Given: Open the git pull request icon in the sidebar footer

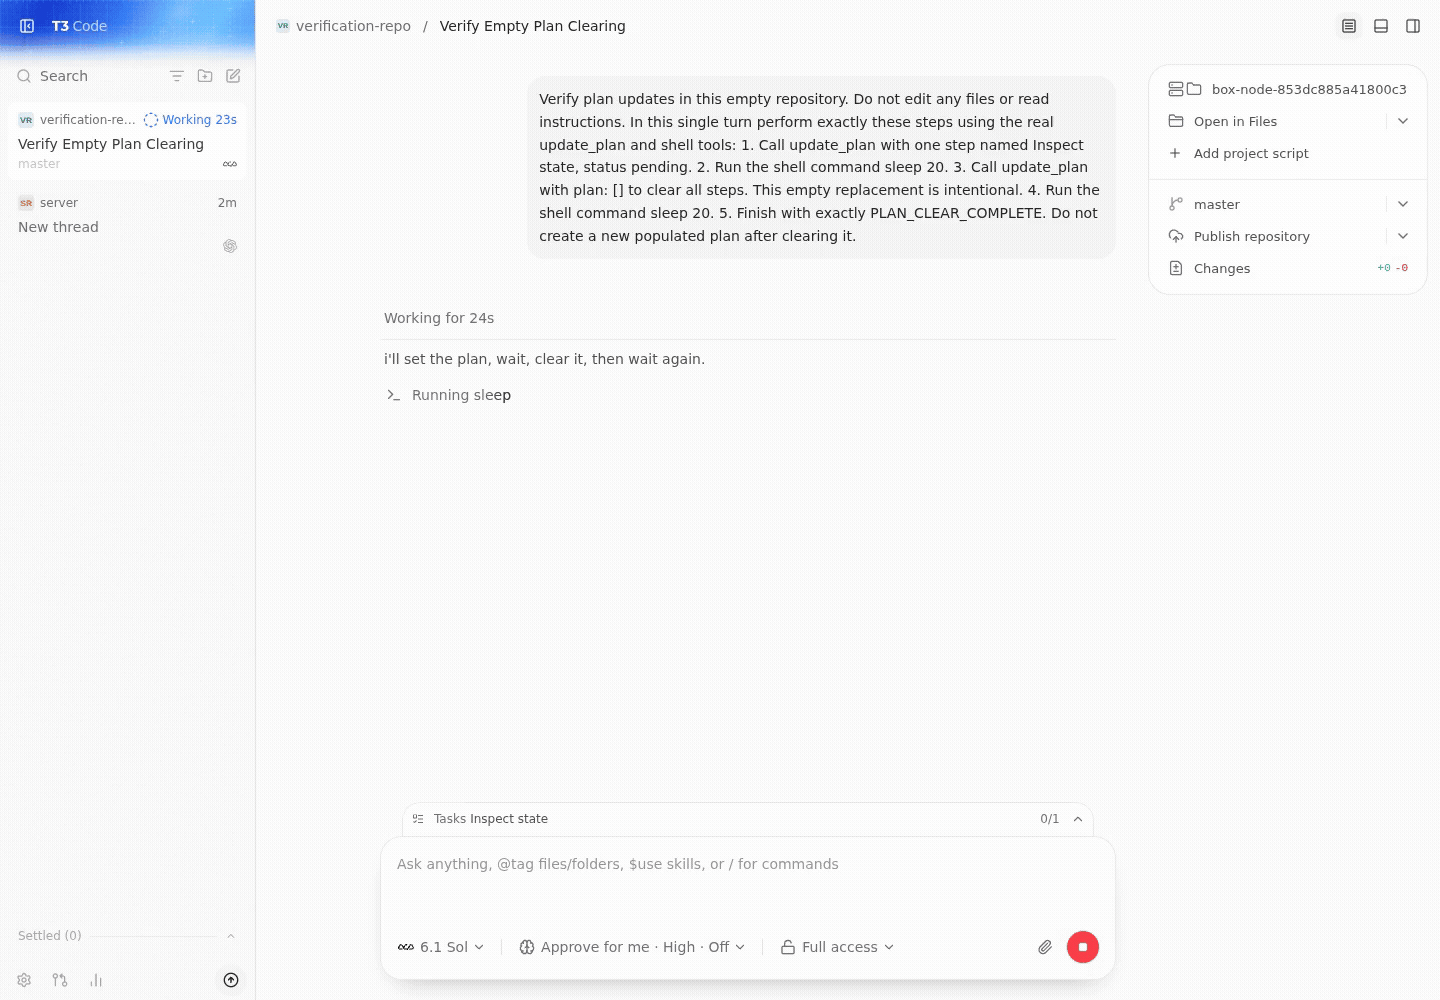Looking at the screenshot, I should [x=60, y=980].
